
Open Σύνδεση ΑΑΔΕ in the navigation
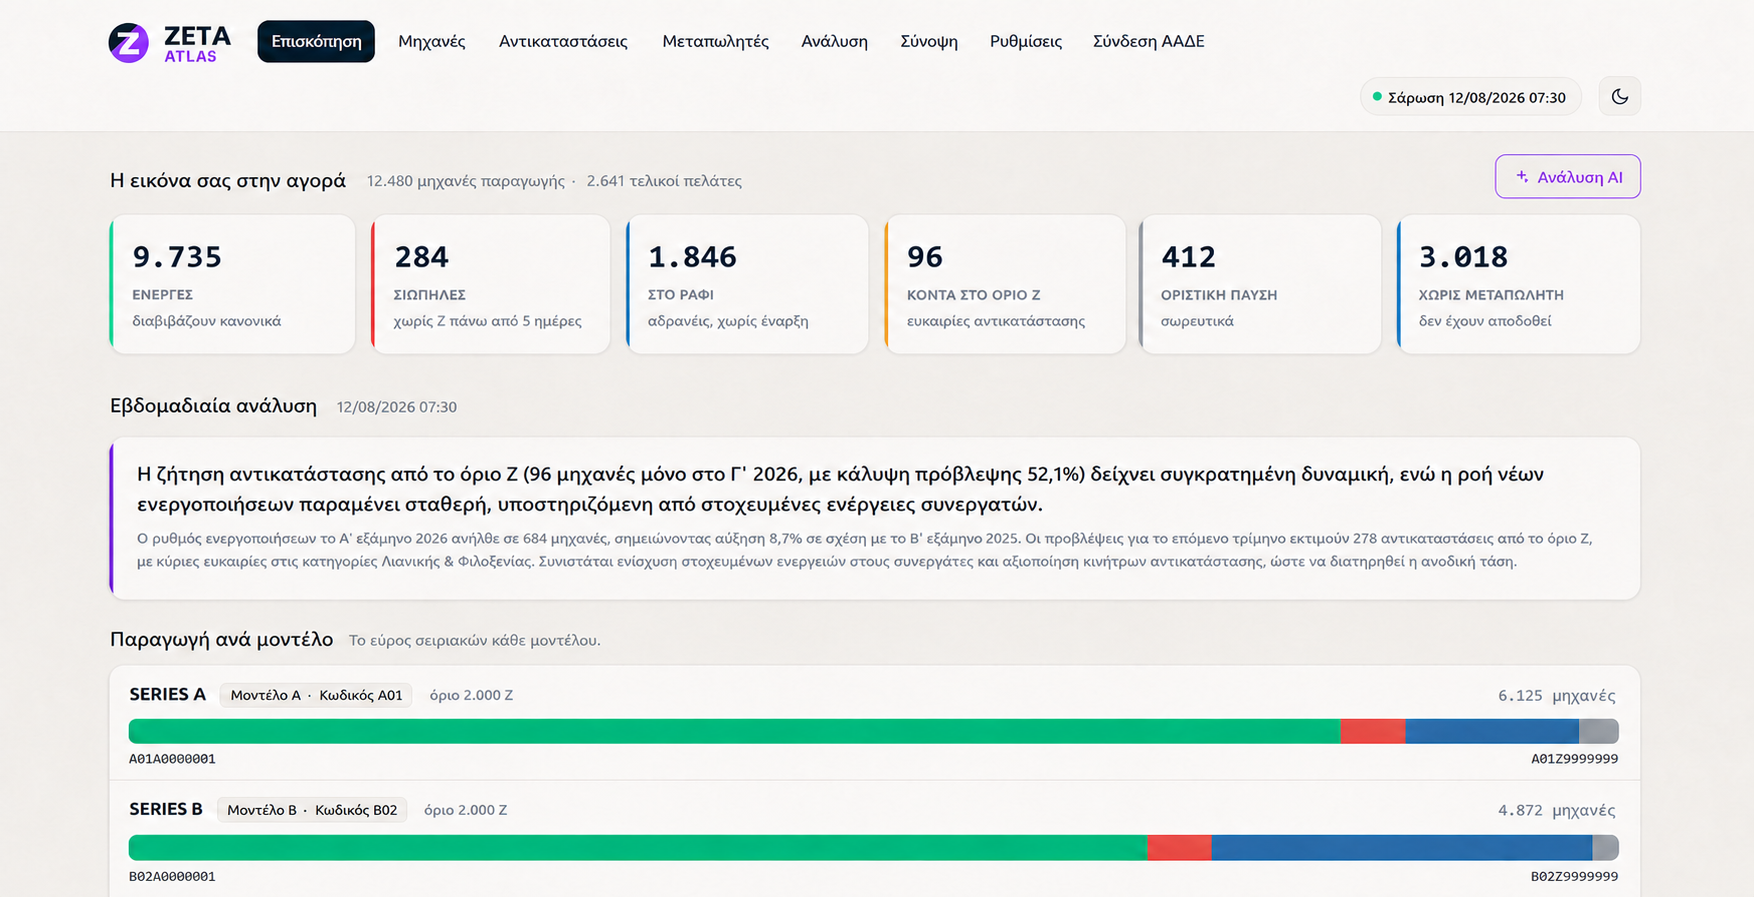tap(1148, 41)
